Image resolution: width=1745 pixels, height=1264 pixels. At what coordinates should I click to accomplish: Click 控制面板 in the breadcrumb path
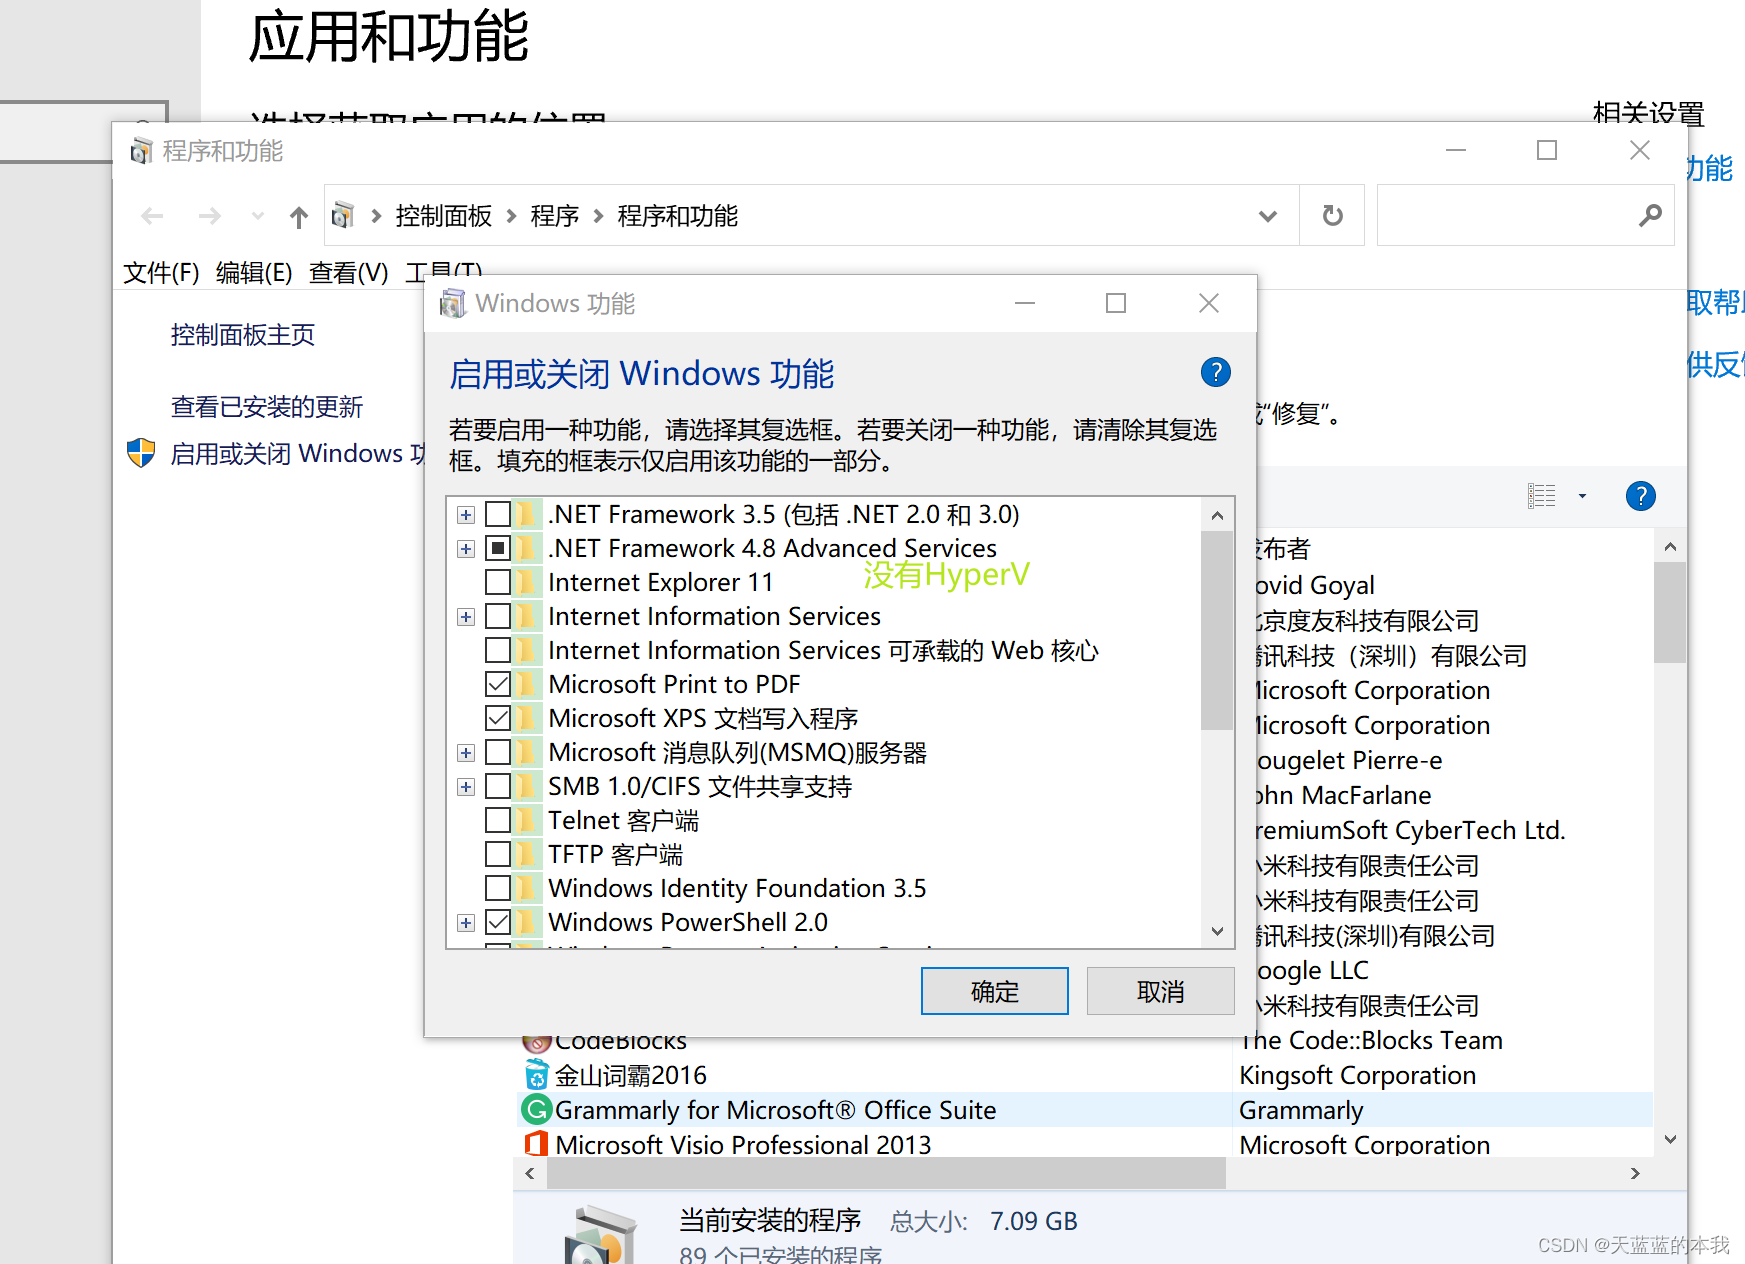coord(444,216)
